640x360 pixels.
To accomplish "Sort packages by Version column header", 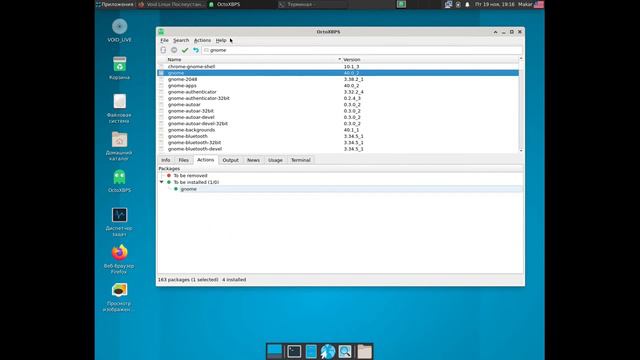I will (x=429, y=60).
